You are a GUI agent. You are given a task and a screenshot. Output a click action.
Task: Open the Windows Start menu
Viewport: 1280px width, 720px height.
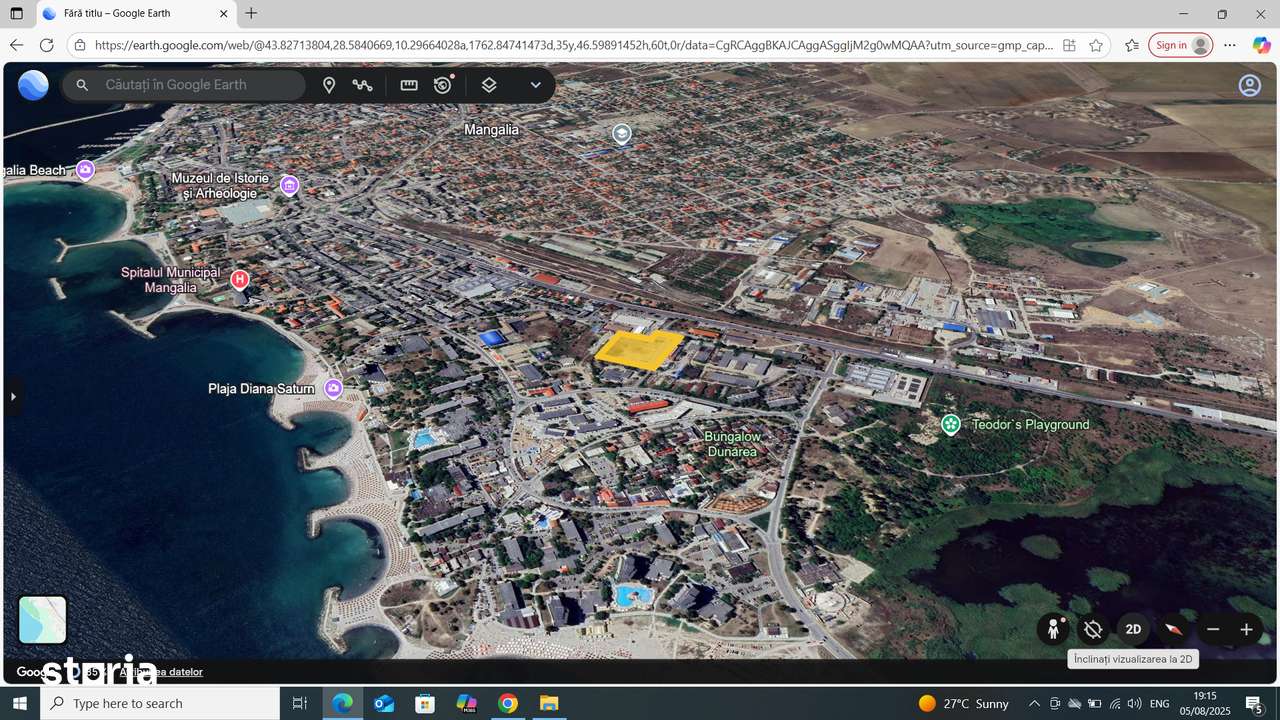point(20,703)
